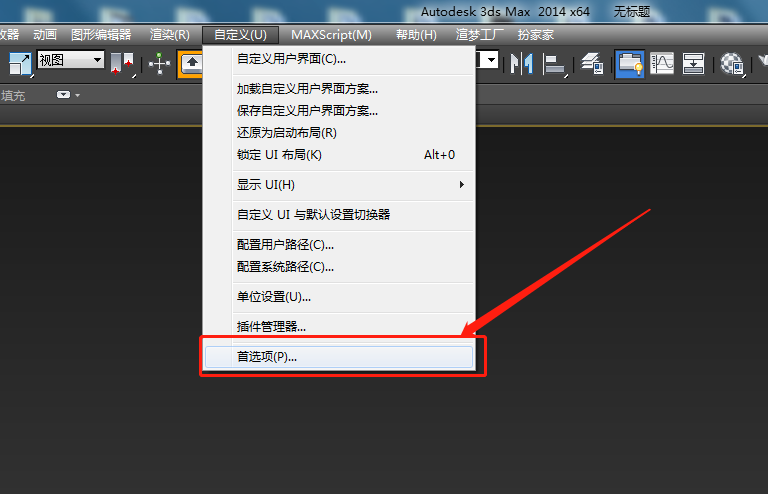The width and height of the screenshot is (768, 494).
Task: Click the Align tool icon
Action: click(554, 64)
